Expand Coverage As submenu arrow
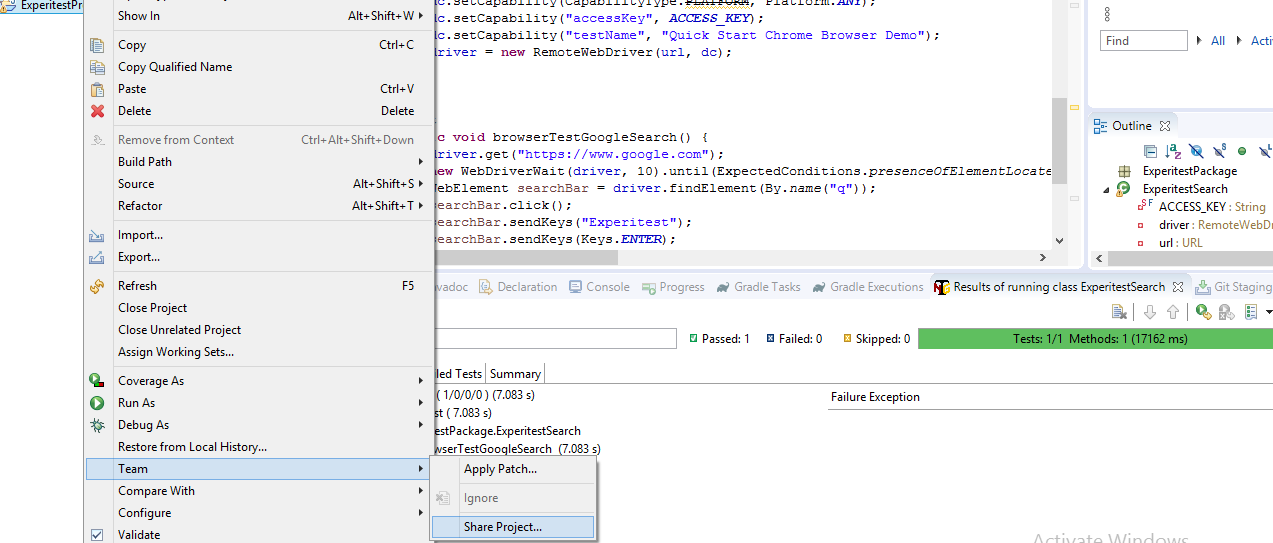Viewport: 1273px width, 543px height. coord(421,381)
